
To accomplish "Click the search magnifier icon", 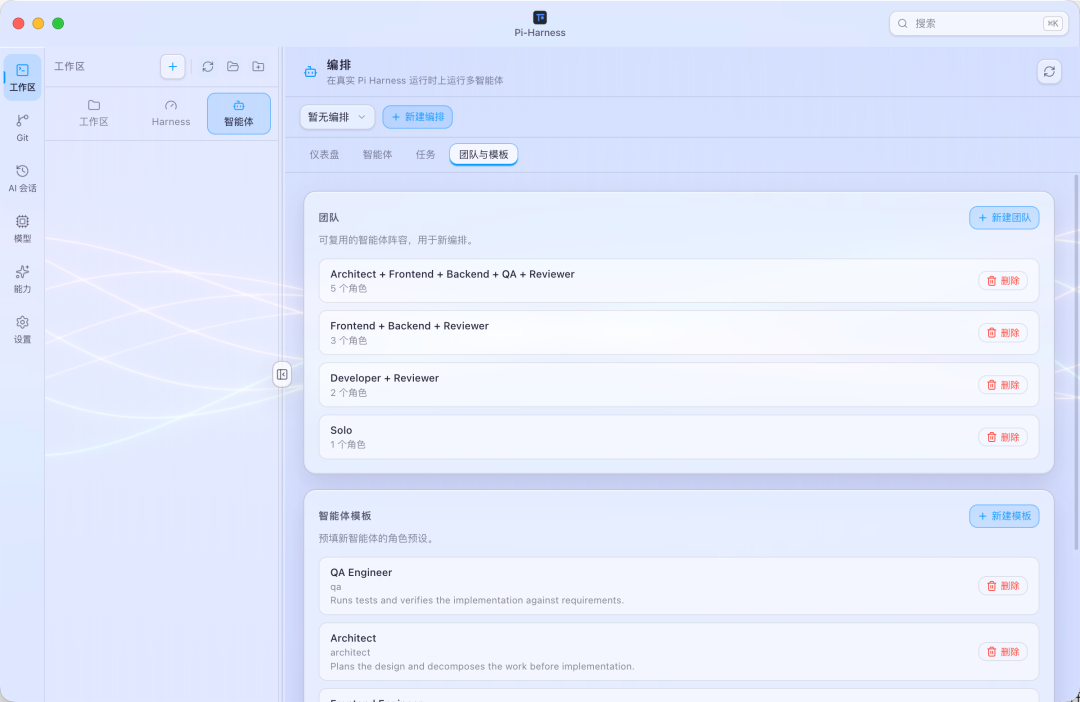I will pos(902,23).
